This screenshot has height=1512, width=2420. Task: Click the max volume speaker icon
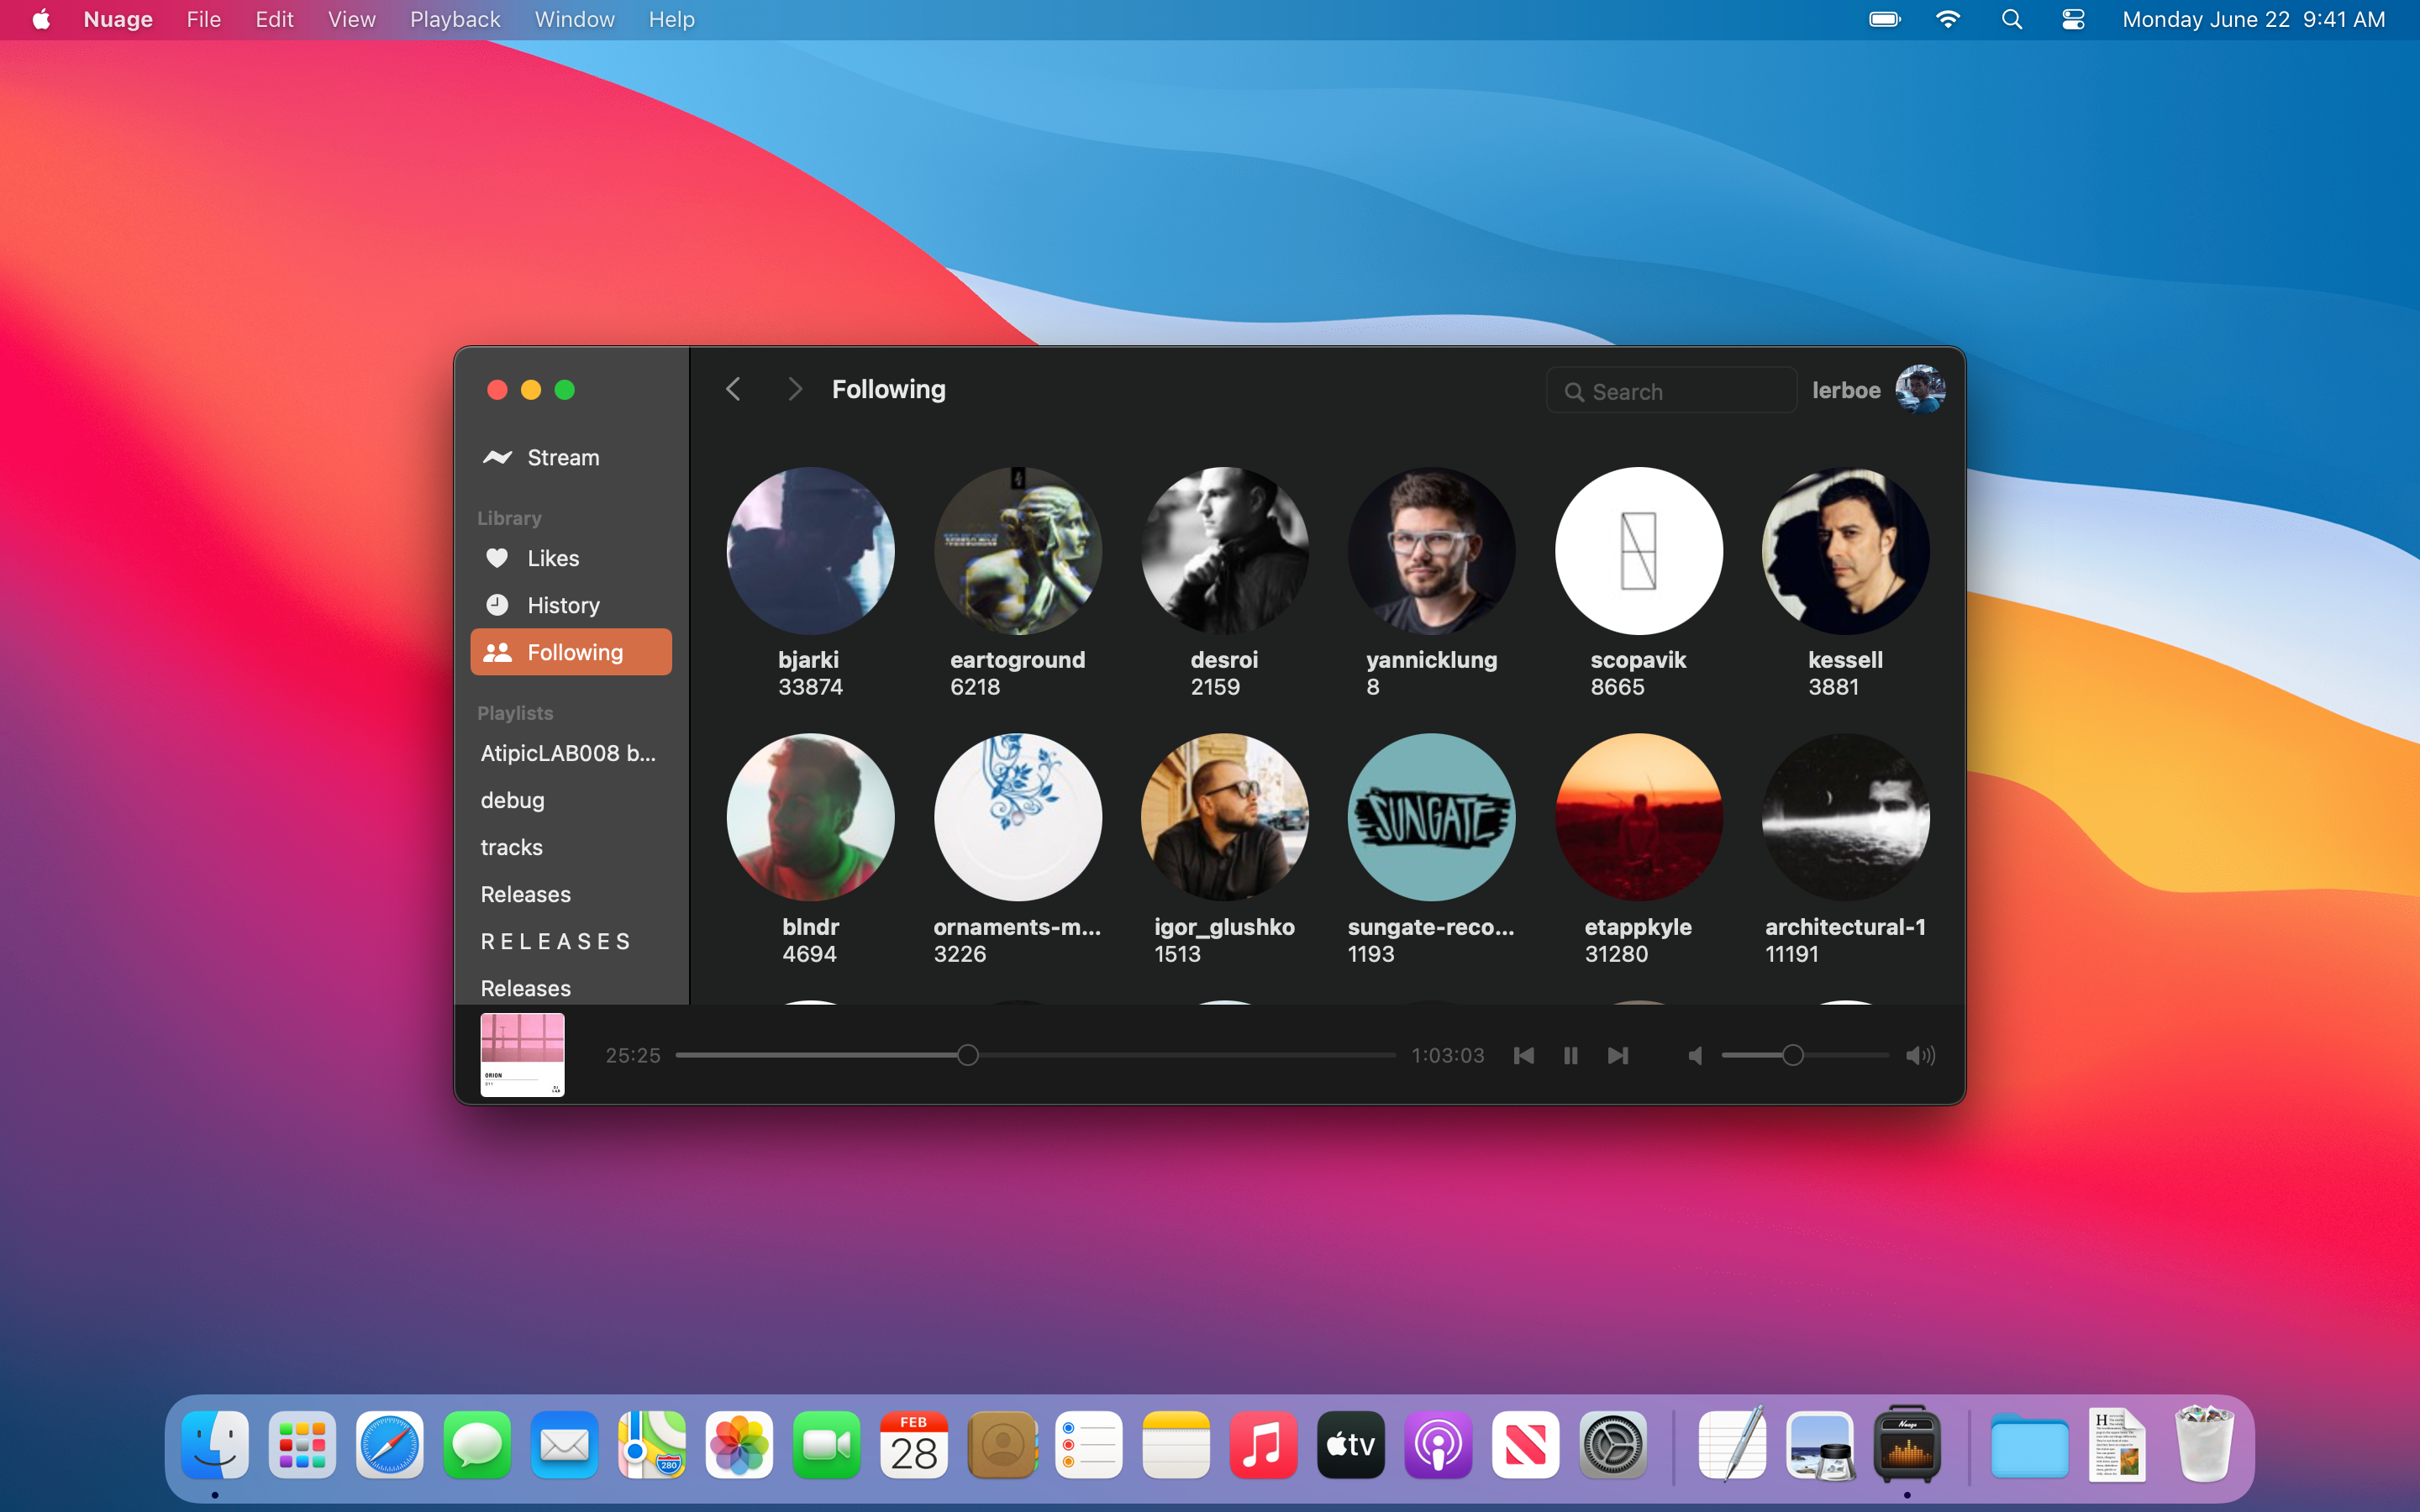point(1920,1055)
